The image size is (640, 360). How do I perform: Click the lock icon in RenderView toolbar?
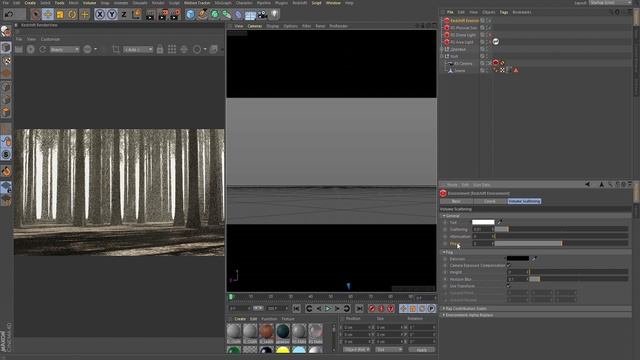(160, 49)
